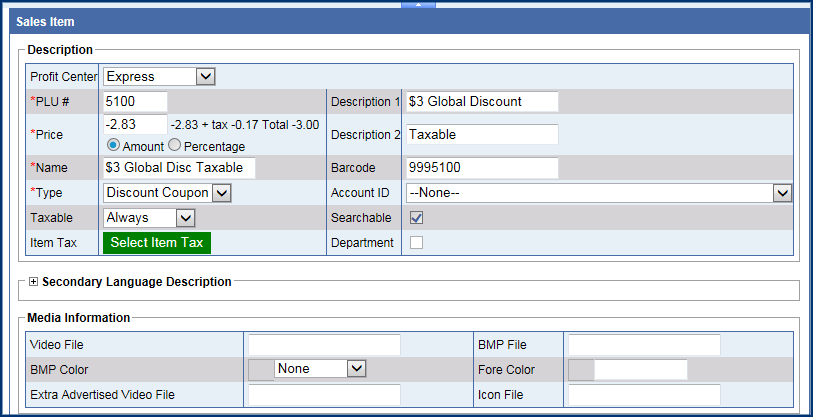Click the BMP Color swatch box
The image size is (813, 417).
pos(261,369)
